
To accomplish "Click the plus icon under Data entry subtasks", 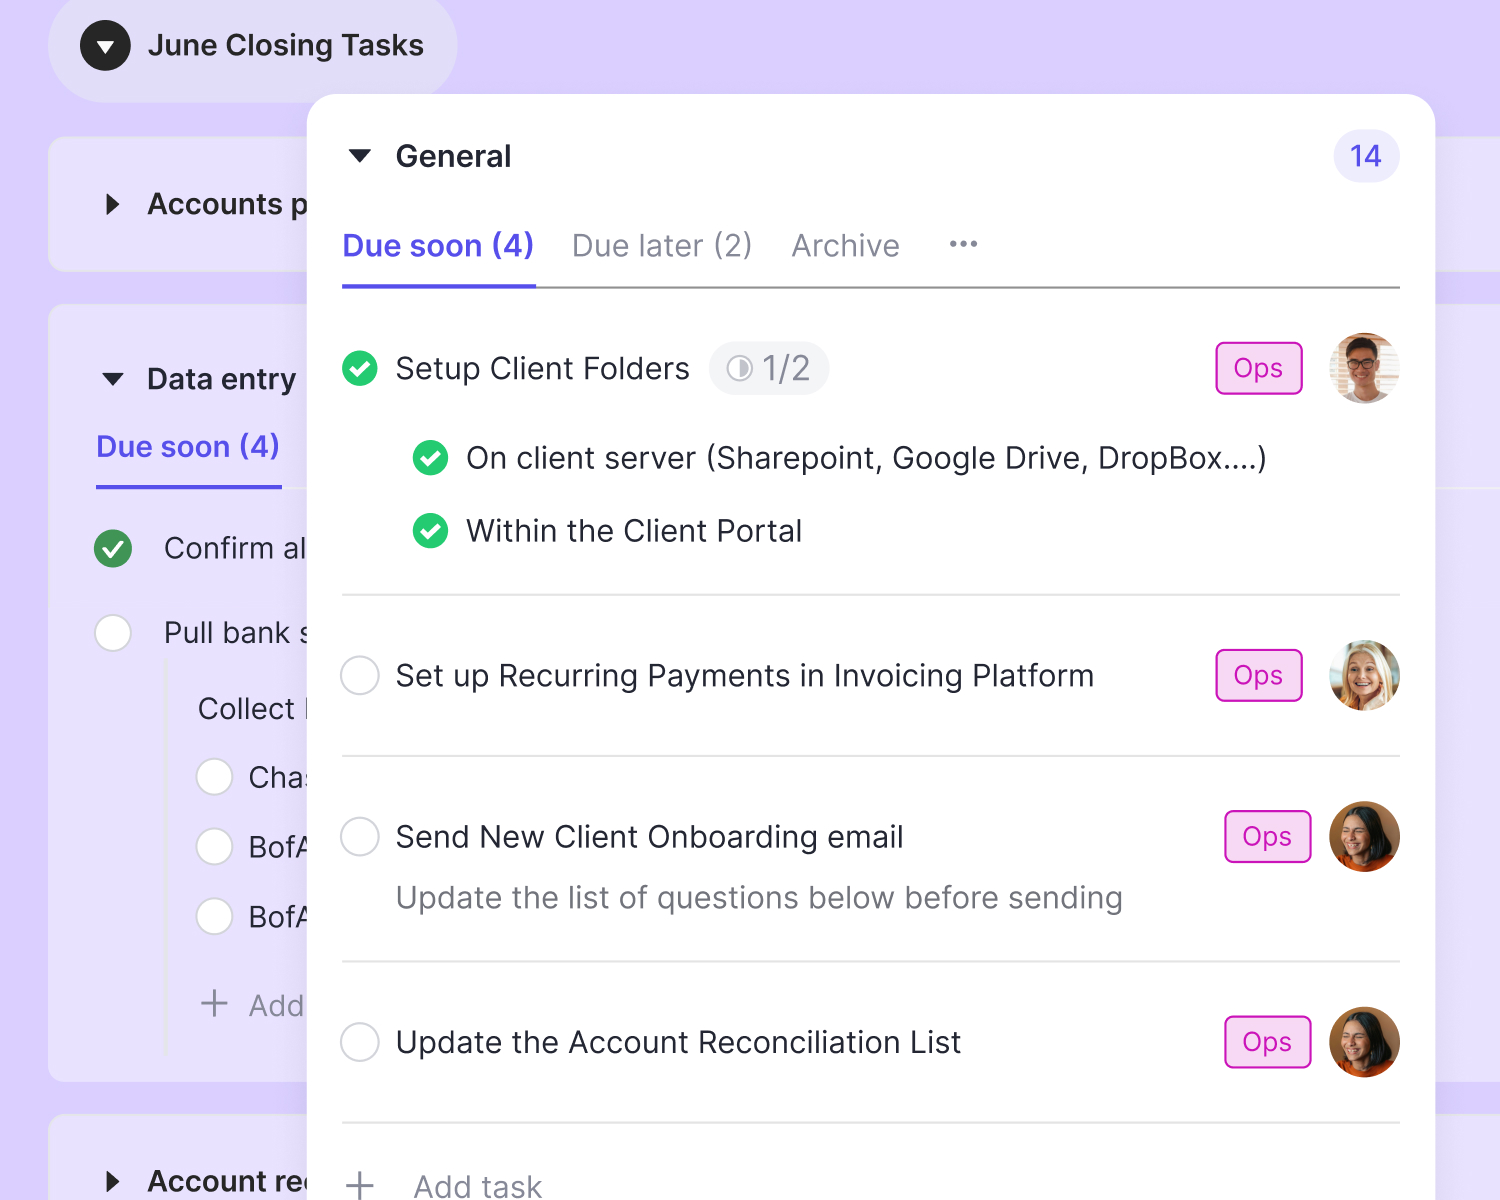I will 214,1004.
